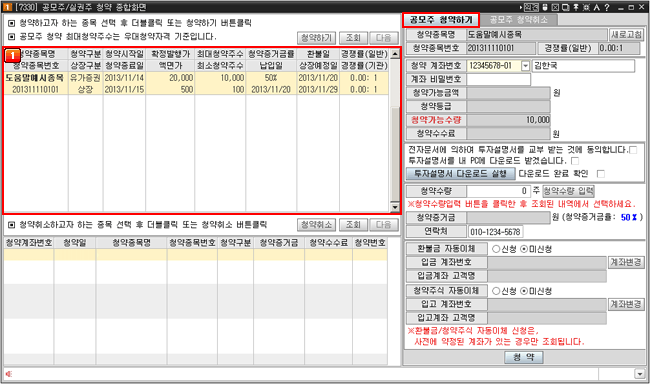
Task: Click the crosshair target icon in title bar
Action: (586, 7)
